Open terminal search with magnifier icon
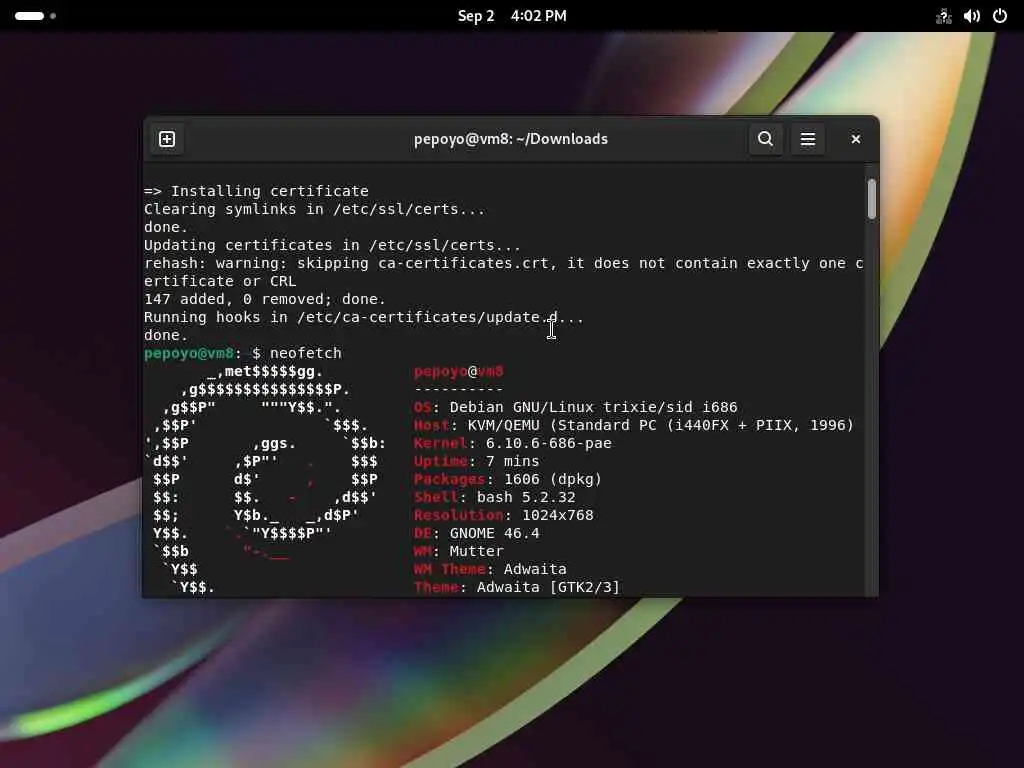Viewport: 1024px width, 768px height. tap(765, 139)
